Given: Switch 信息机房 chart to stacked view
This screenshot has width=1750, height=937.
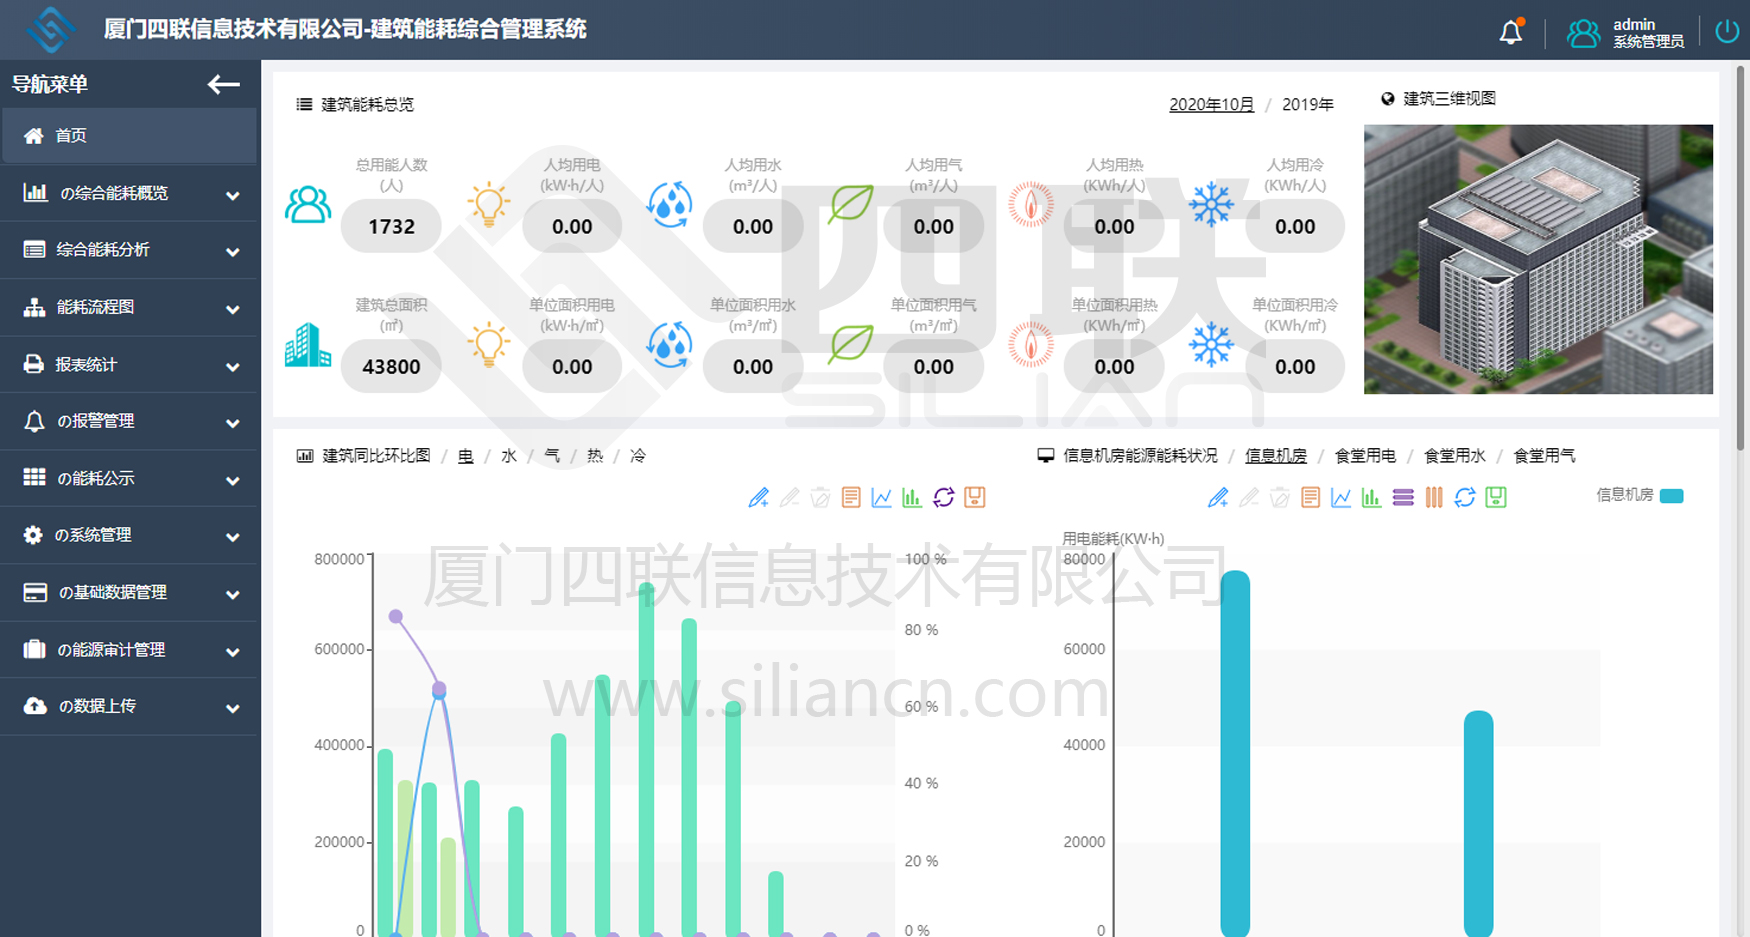Looking at the screenshot, I should tap(1403, 497).
